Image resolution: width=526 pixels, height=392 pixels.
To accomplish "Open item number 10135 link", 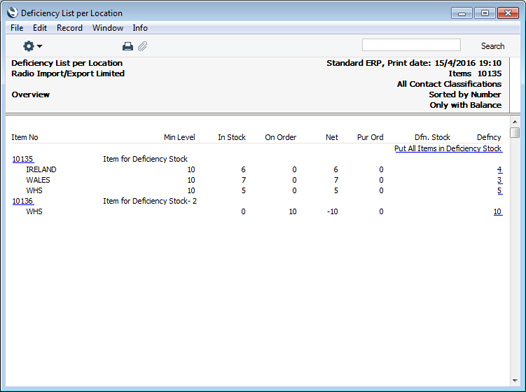I will click(23, 159).
